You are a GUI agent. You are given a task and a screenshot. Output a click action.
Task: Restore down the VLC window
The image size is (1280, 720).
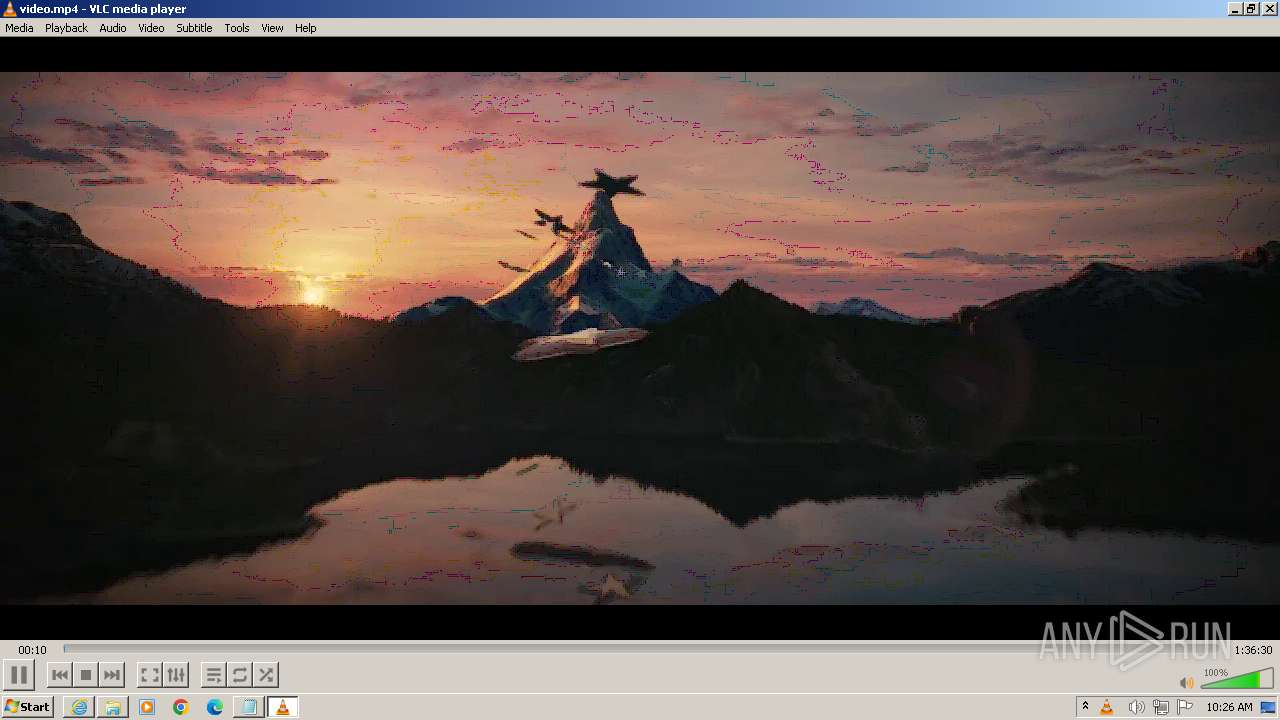click(1251, 9)
